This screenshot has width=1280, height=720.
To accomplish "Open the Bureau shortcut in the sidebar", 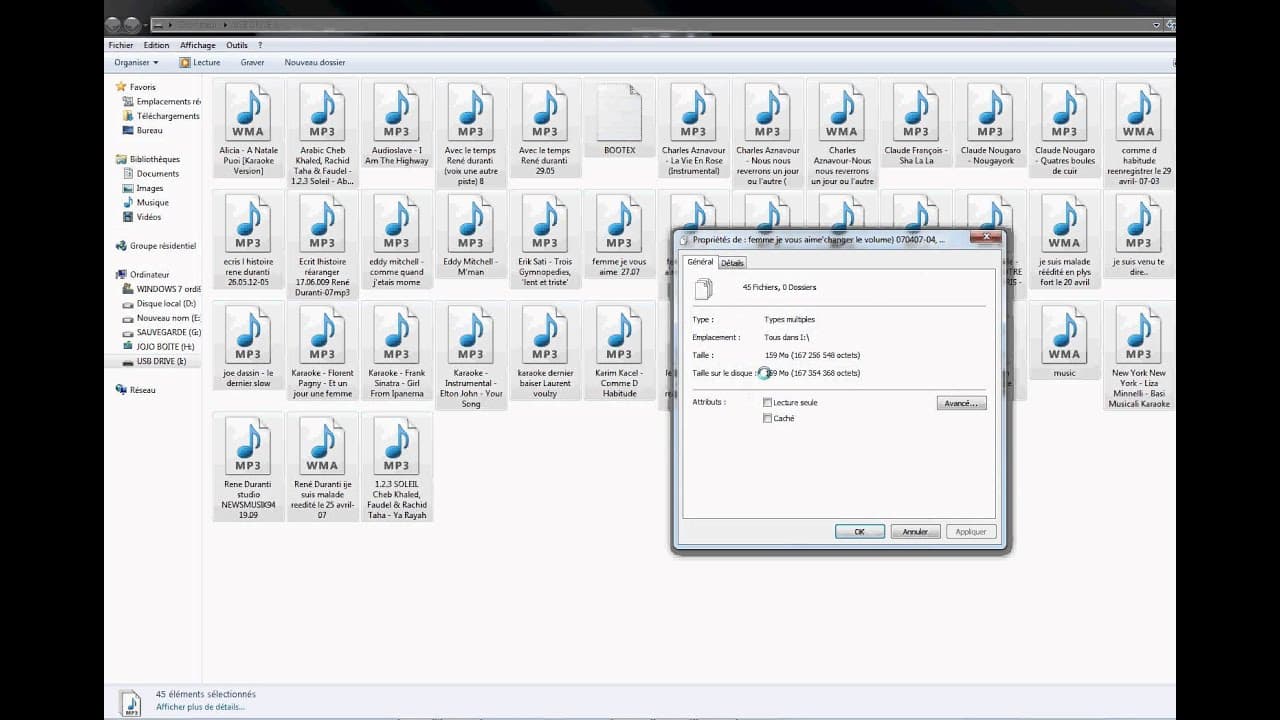I will tap(128, 130).
